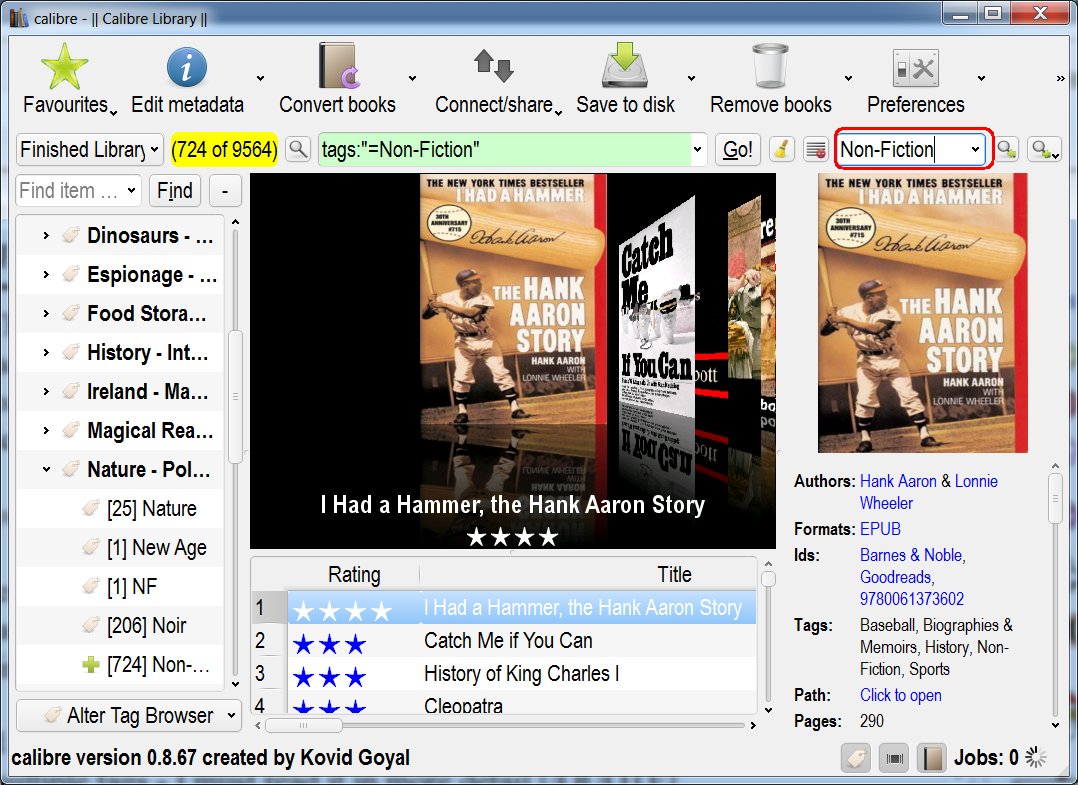1078x785 pixels.
Task: Click the Catch Me If You Can cover in cover flow
Action: point(657,309)
